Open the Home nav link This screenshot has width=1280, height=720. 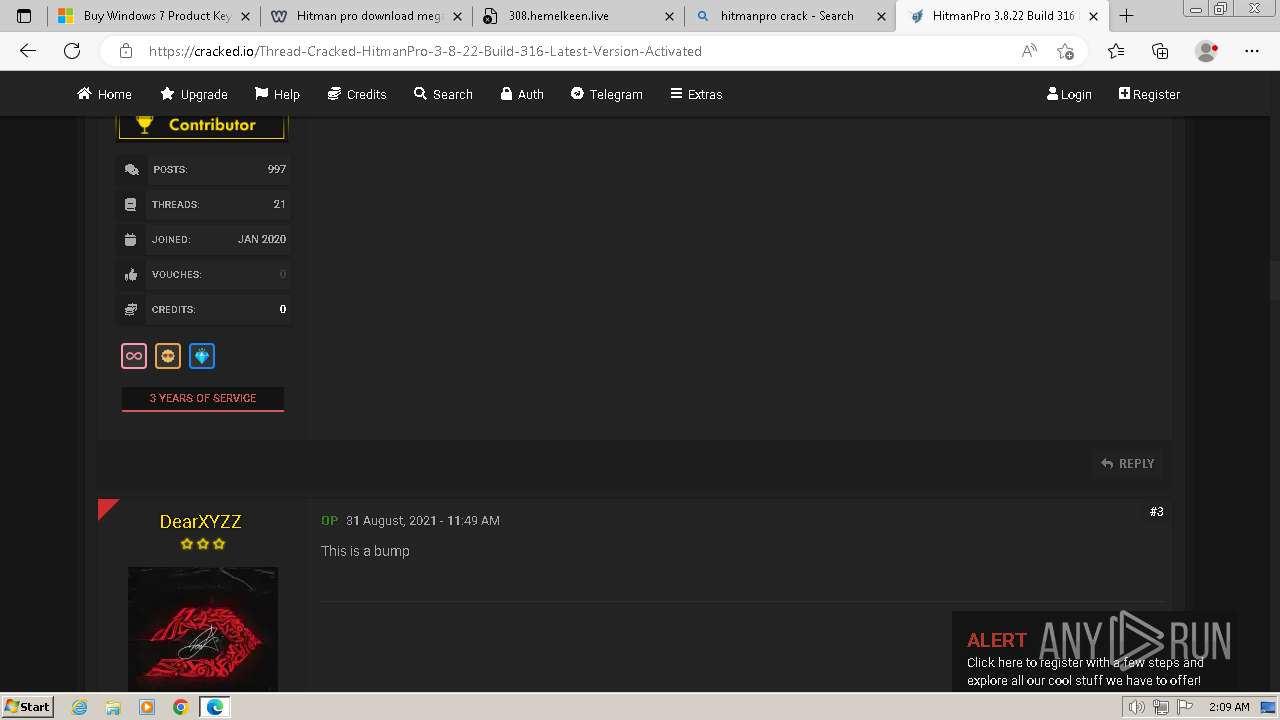click(104, 94)
